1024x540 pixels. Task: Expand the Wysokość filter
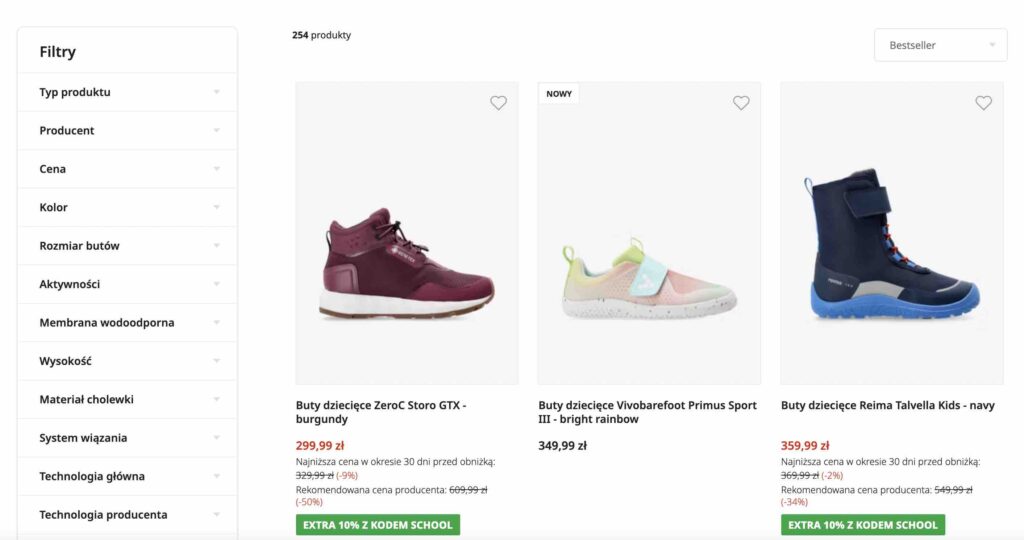[x=127, y=361]
